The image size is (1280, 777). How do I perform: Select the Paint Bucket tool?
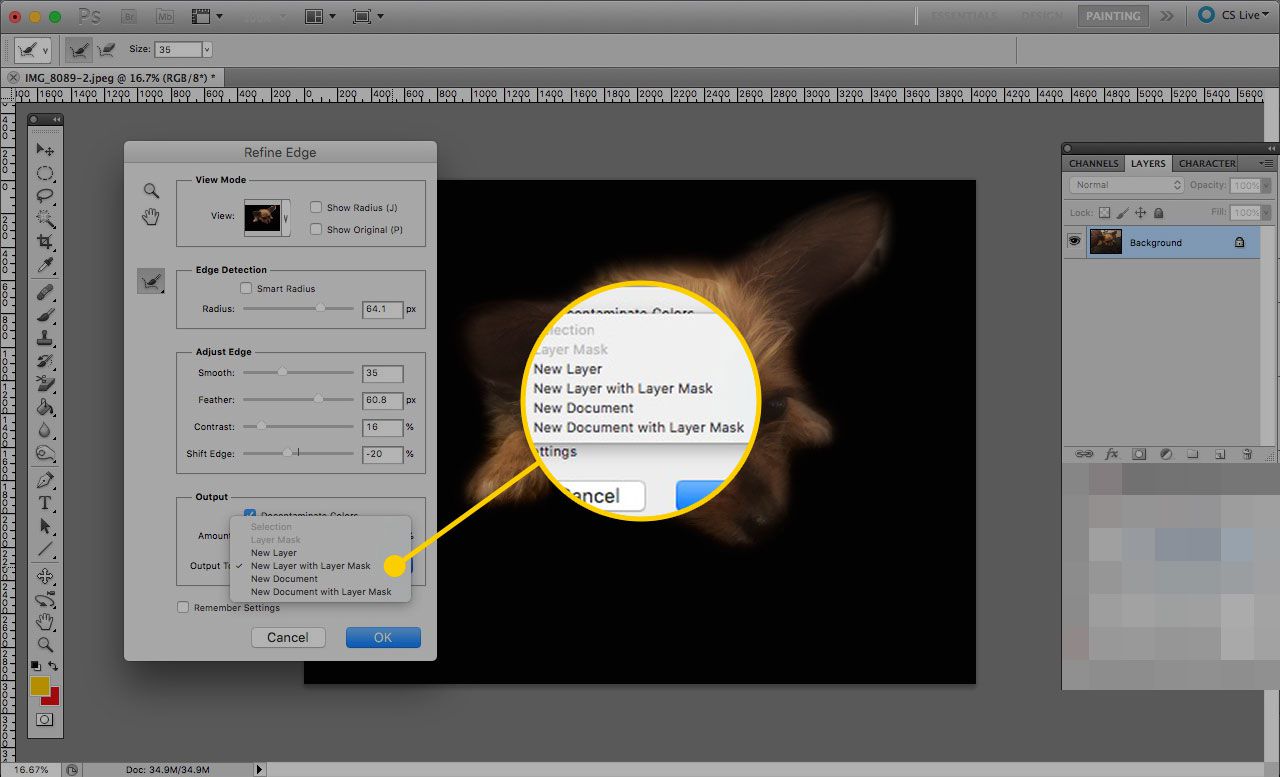click(45, 407)
